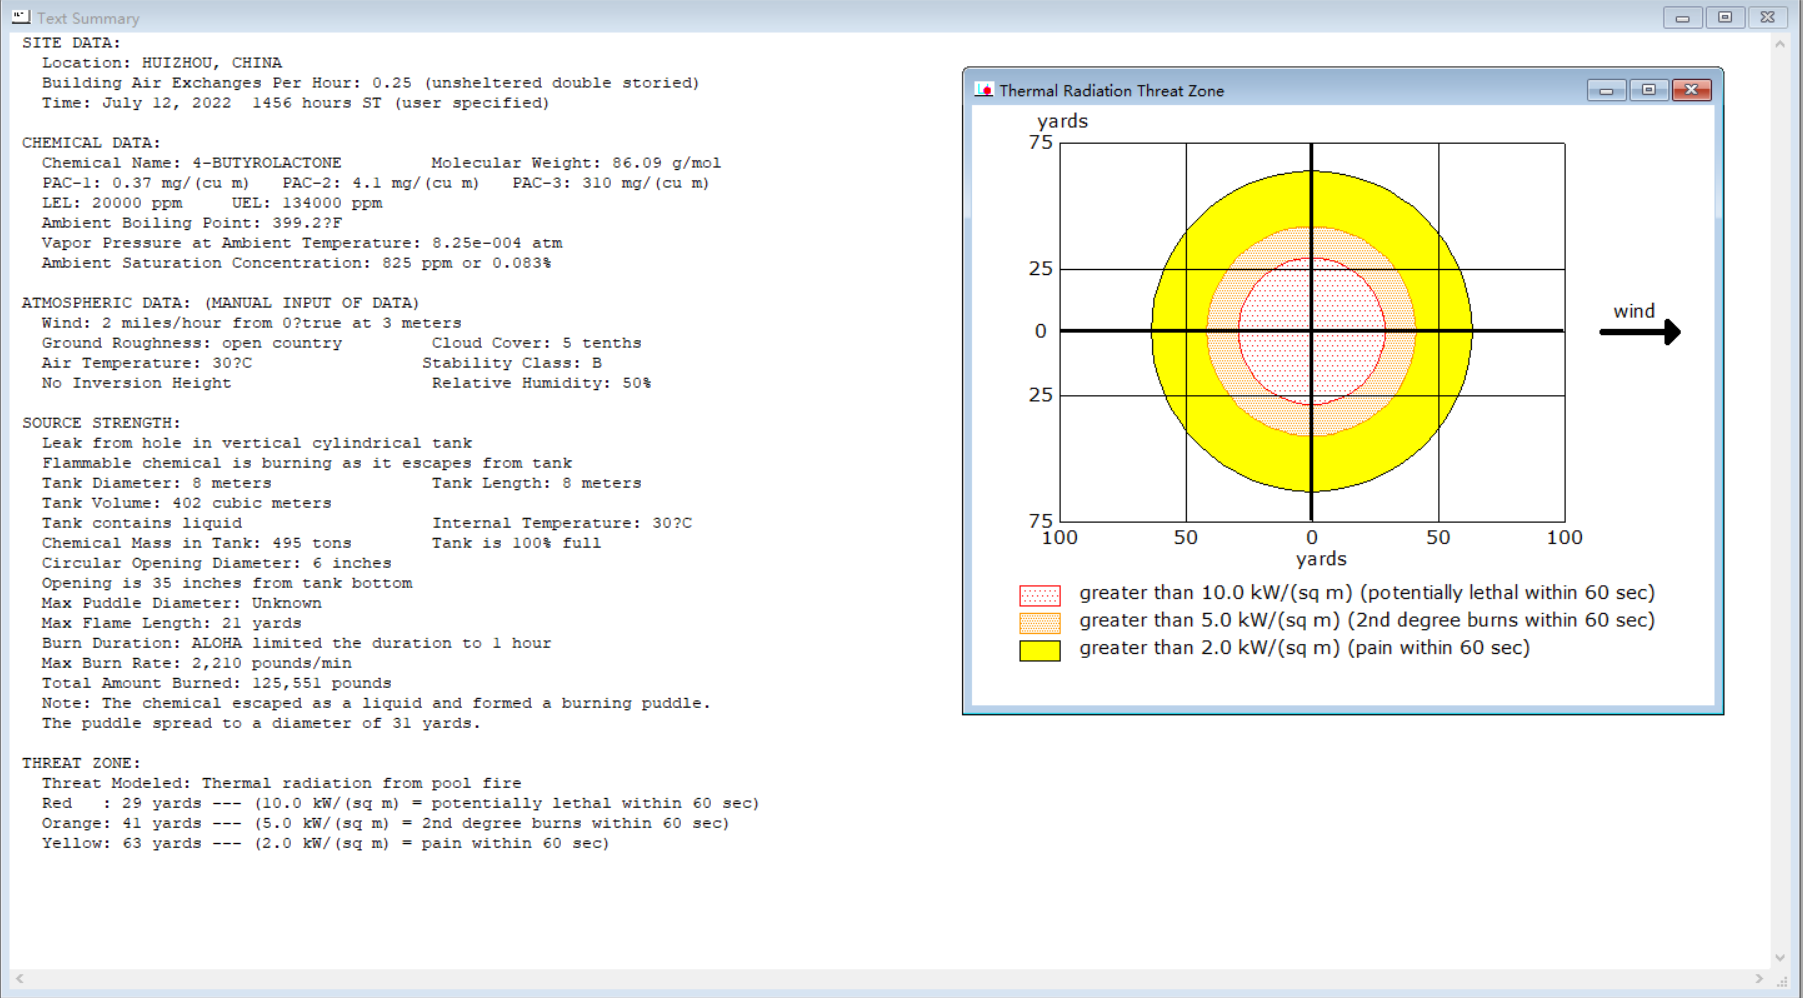Close the Thermal Radiation Threat Zone window
Viewport: 1803px width, 998px height.
pos(1691,90)
